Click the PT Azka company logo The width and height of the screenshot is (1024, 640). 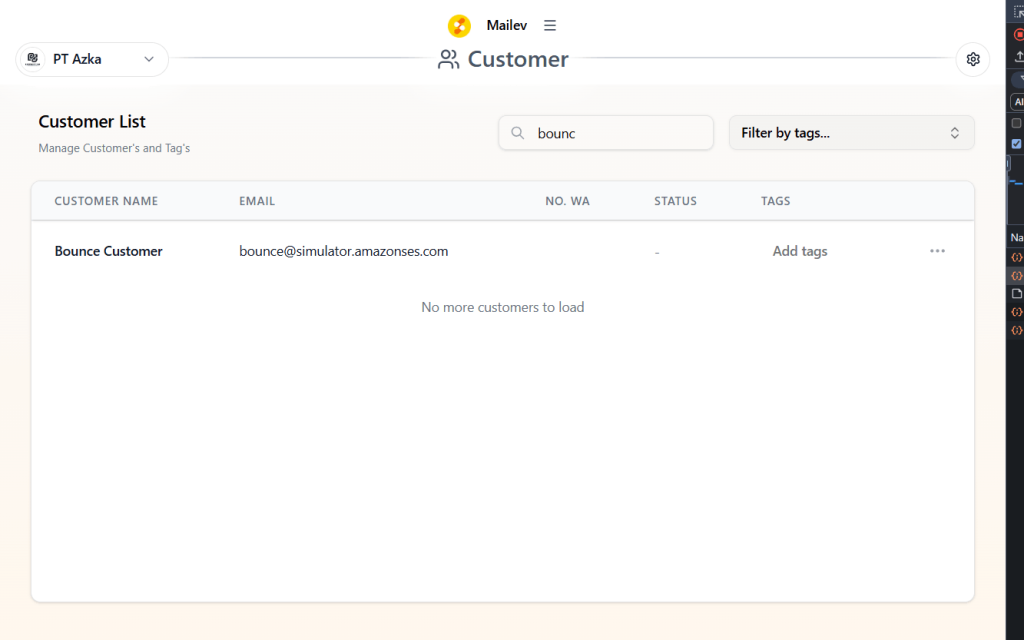32,59
